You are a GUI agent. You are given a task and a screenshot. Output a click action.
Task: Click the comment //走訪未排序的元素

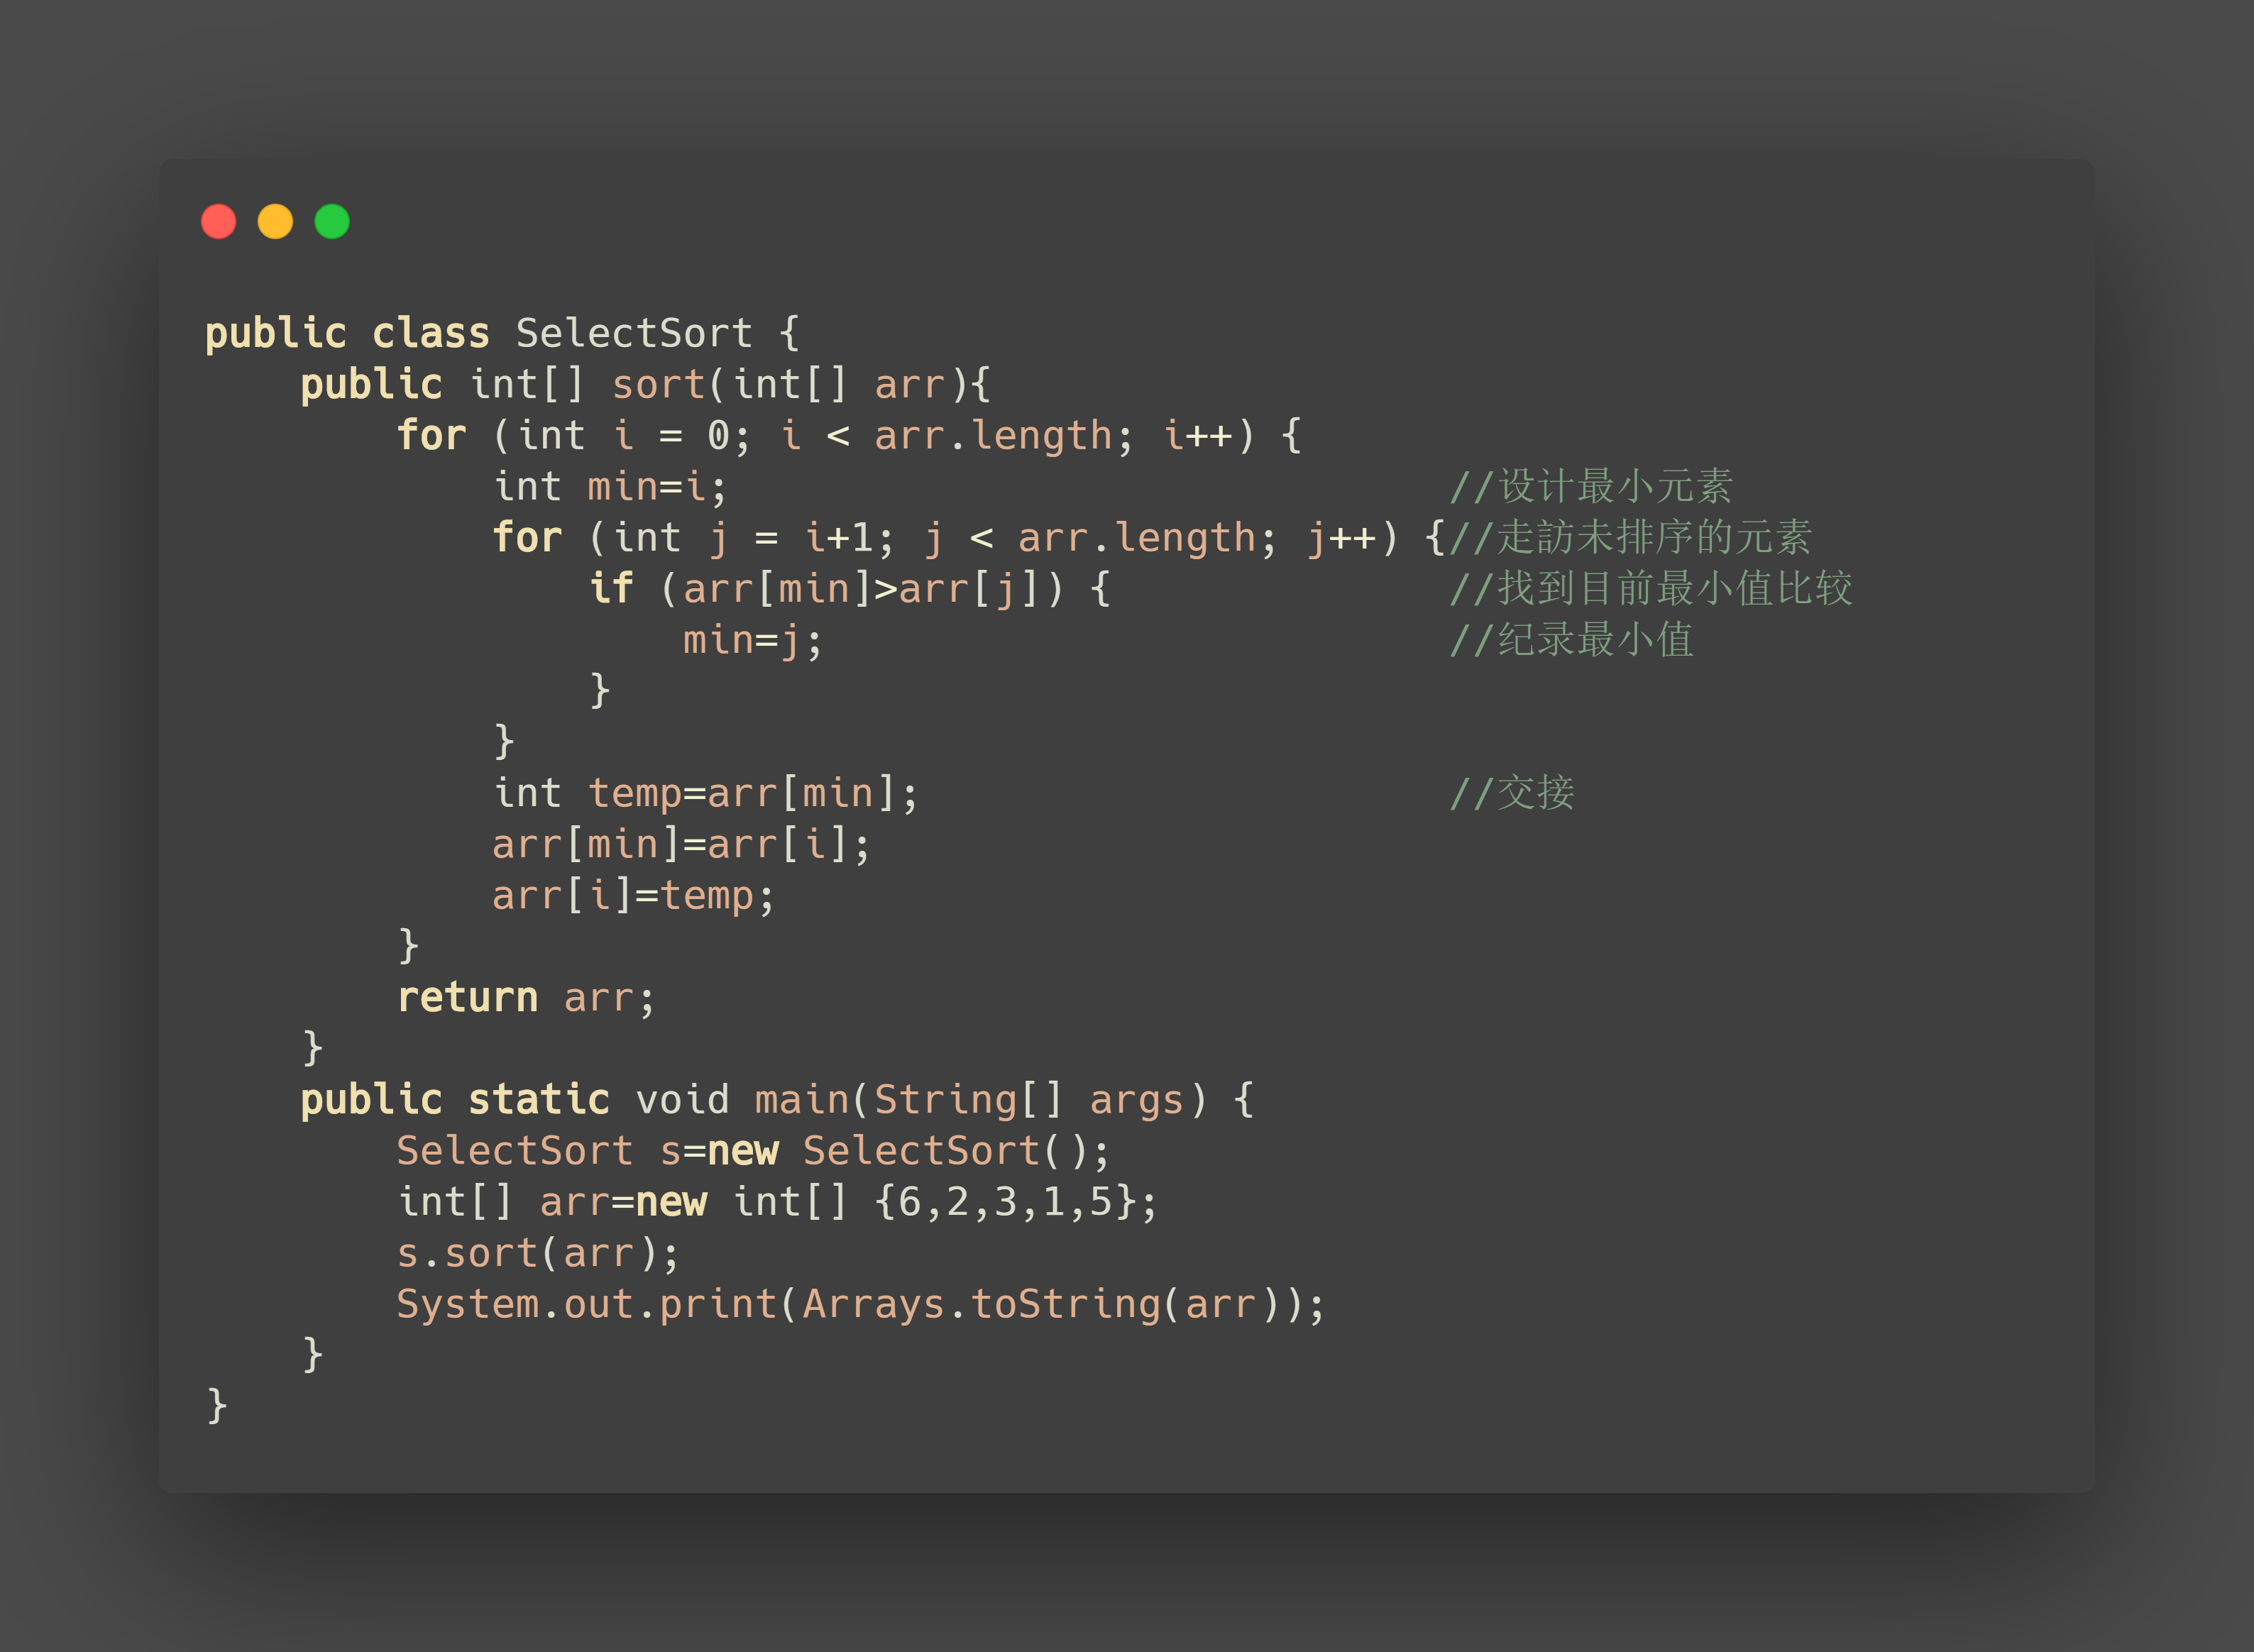tap(1630, 538)
